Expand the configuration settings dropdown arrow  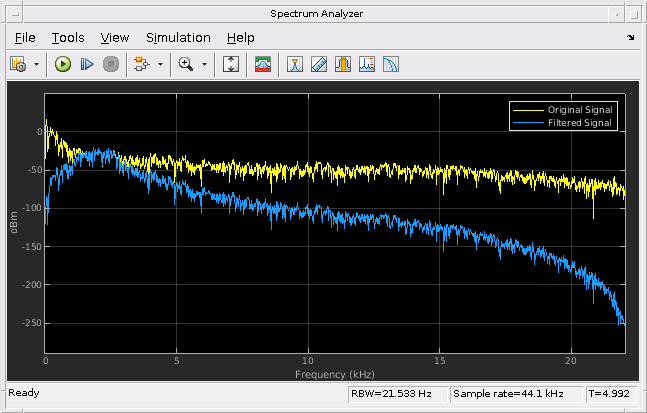pyautogui.click(x=37, y=64)
